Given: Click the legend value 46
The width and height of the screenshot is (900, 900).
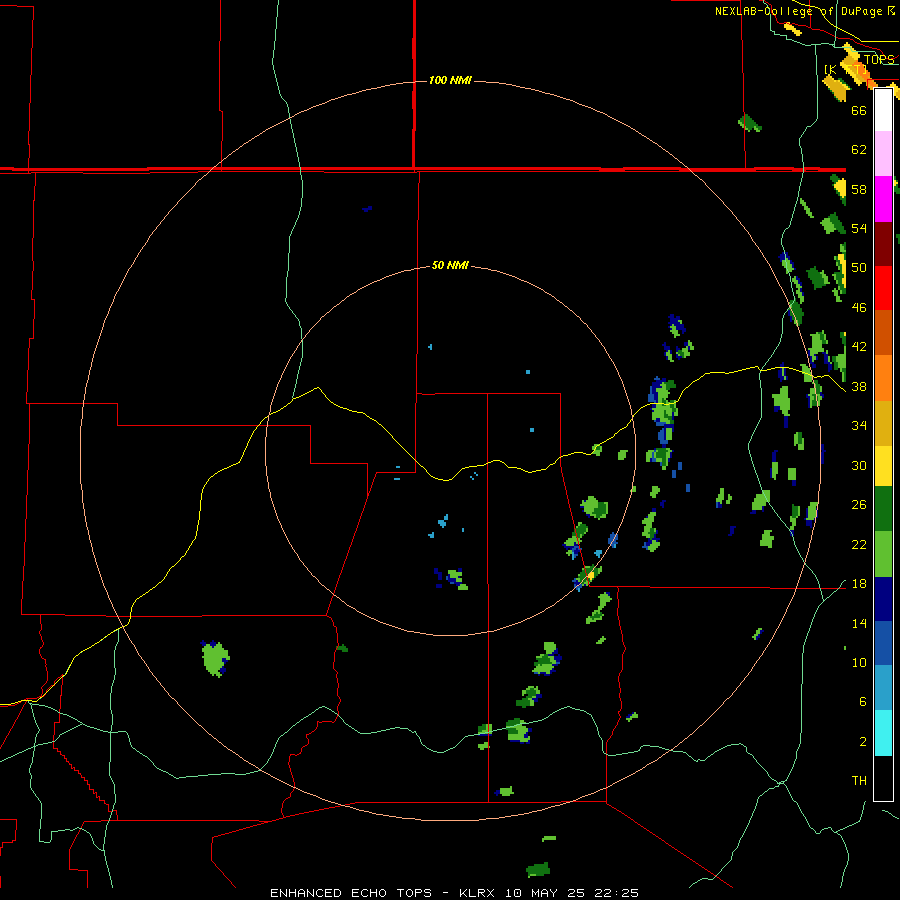Looking at the screenshot, I should (x=859, y=308).
